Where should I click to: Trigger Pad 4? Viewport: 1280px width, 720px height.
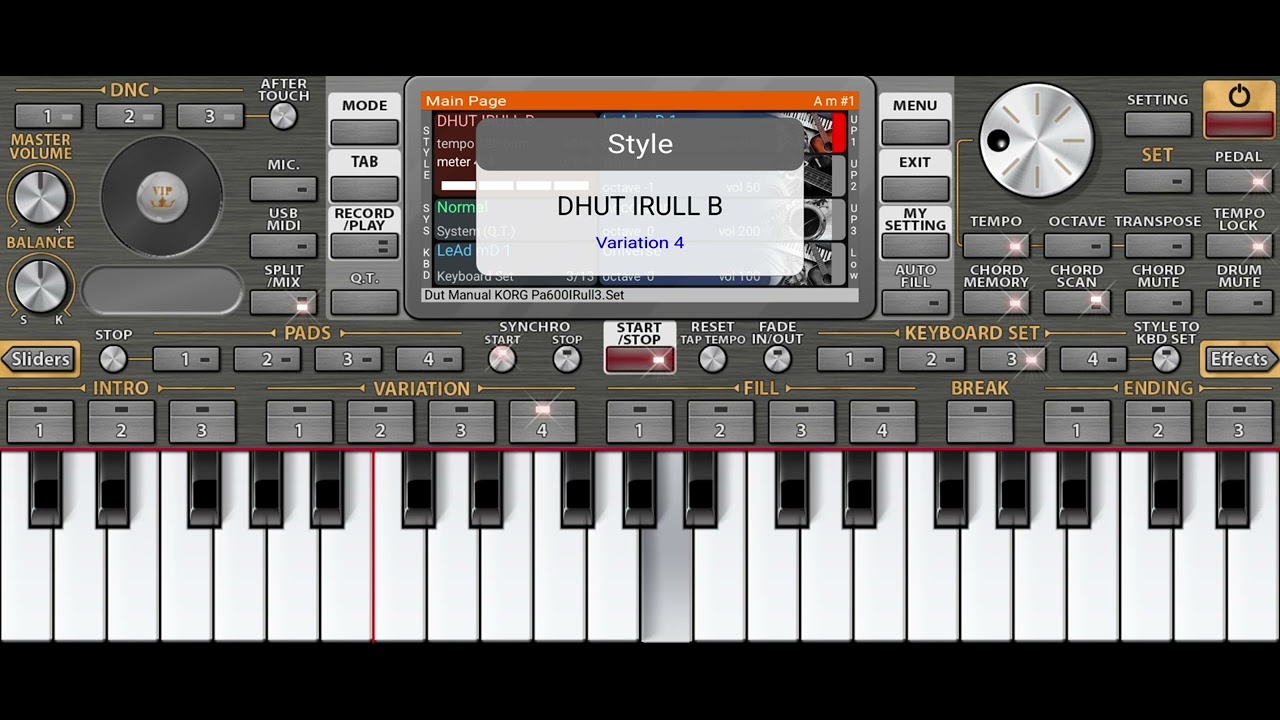[x=429, y=359]
